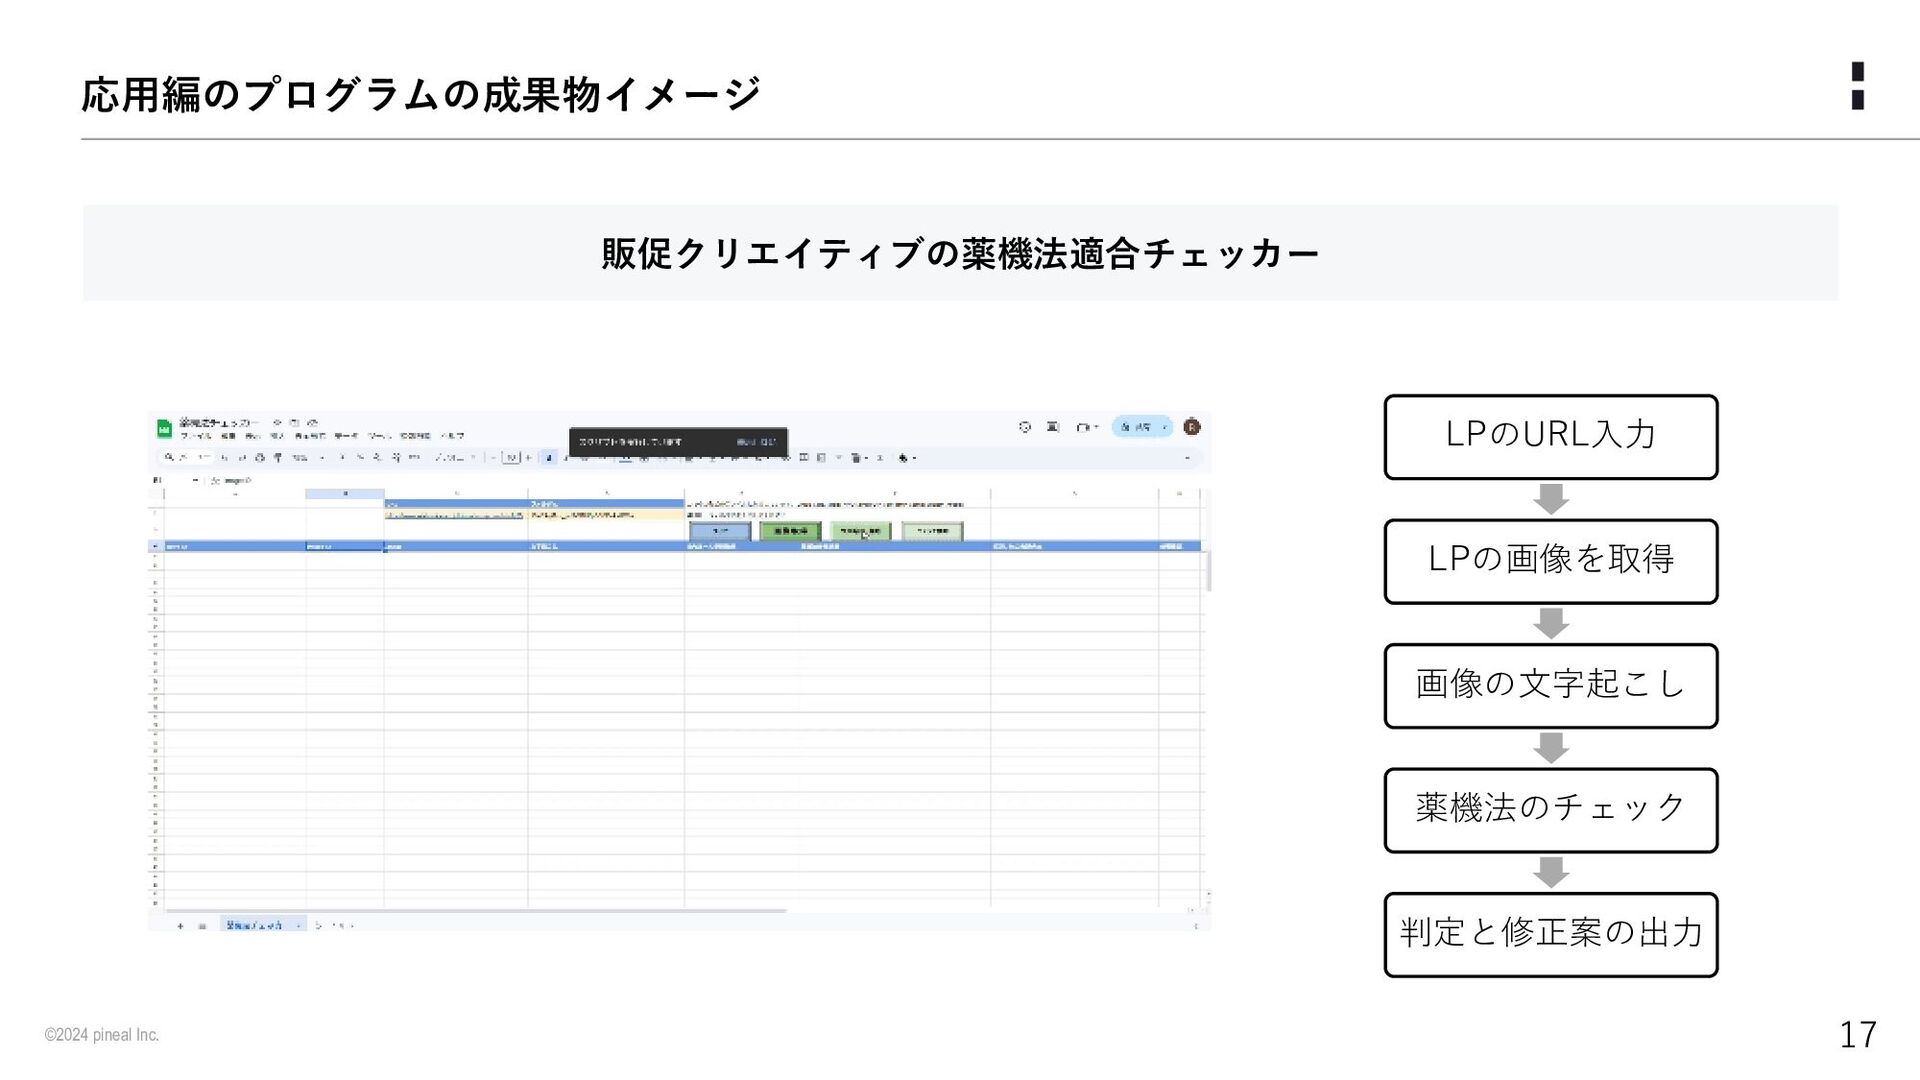Image resolution: width=1920 pixels, height=1080 pixels.
Task: Click the add new sheet plus icon
Action: tap(181, 926)
